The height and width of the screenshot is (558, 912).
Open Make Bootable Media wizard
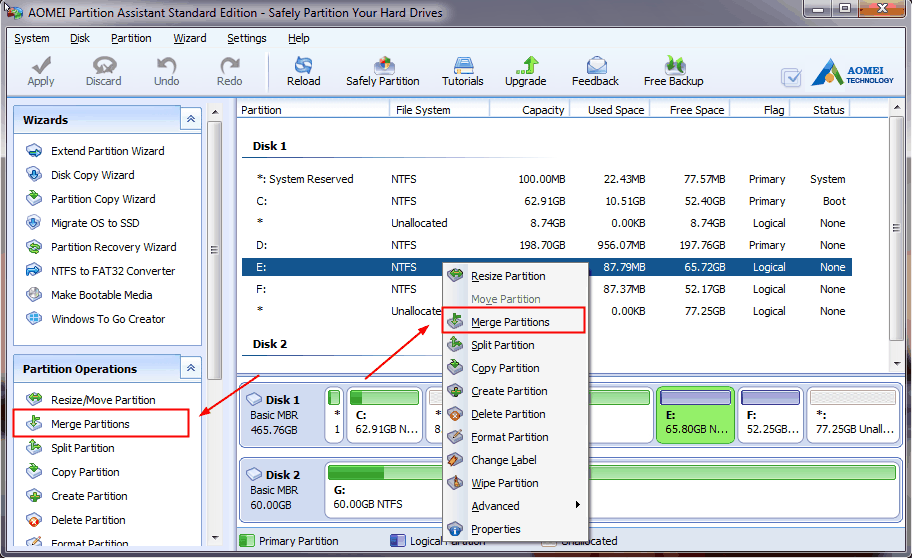(89, 295)
